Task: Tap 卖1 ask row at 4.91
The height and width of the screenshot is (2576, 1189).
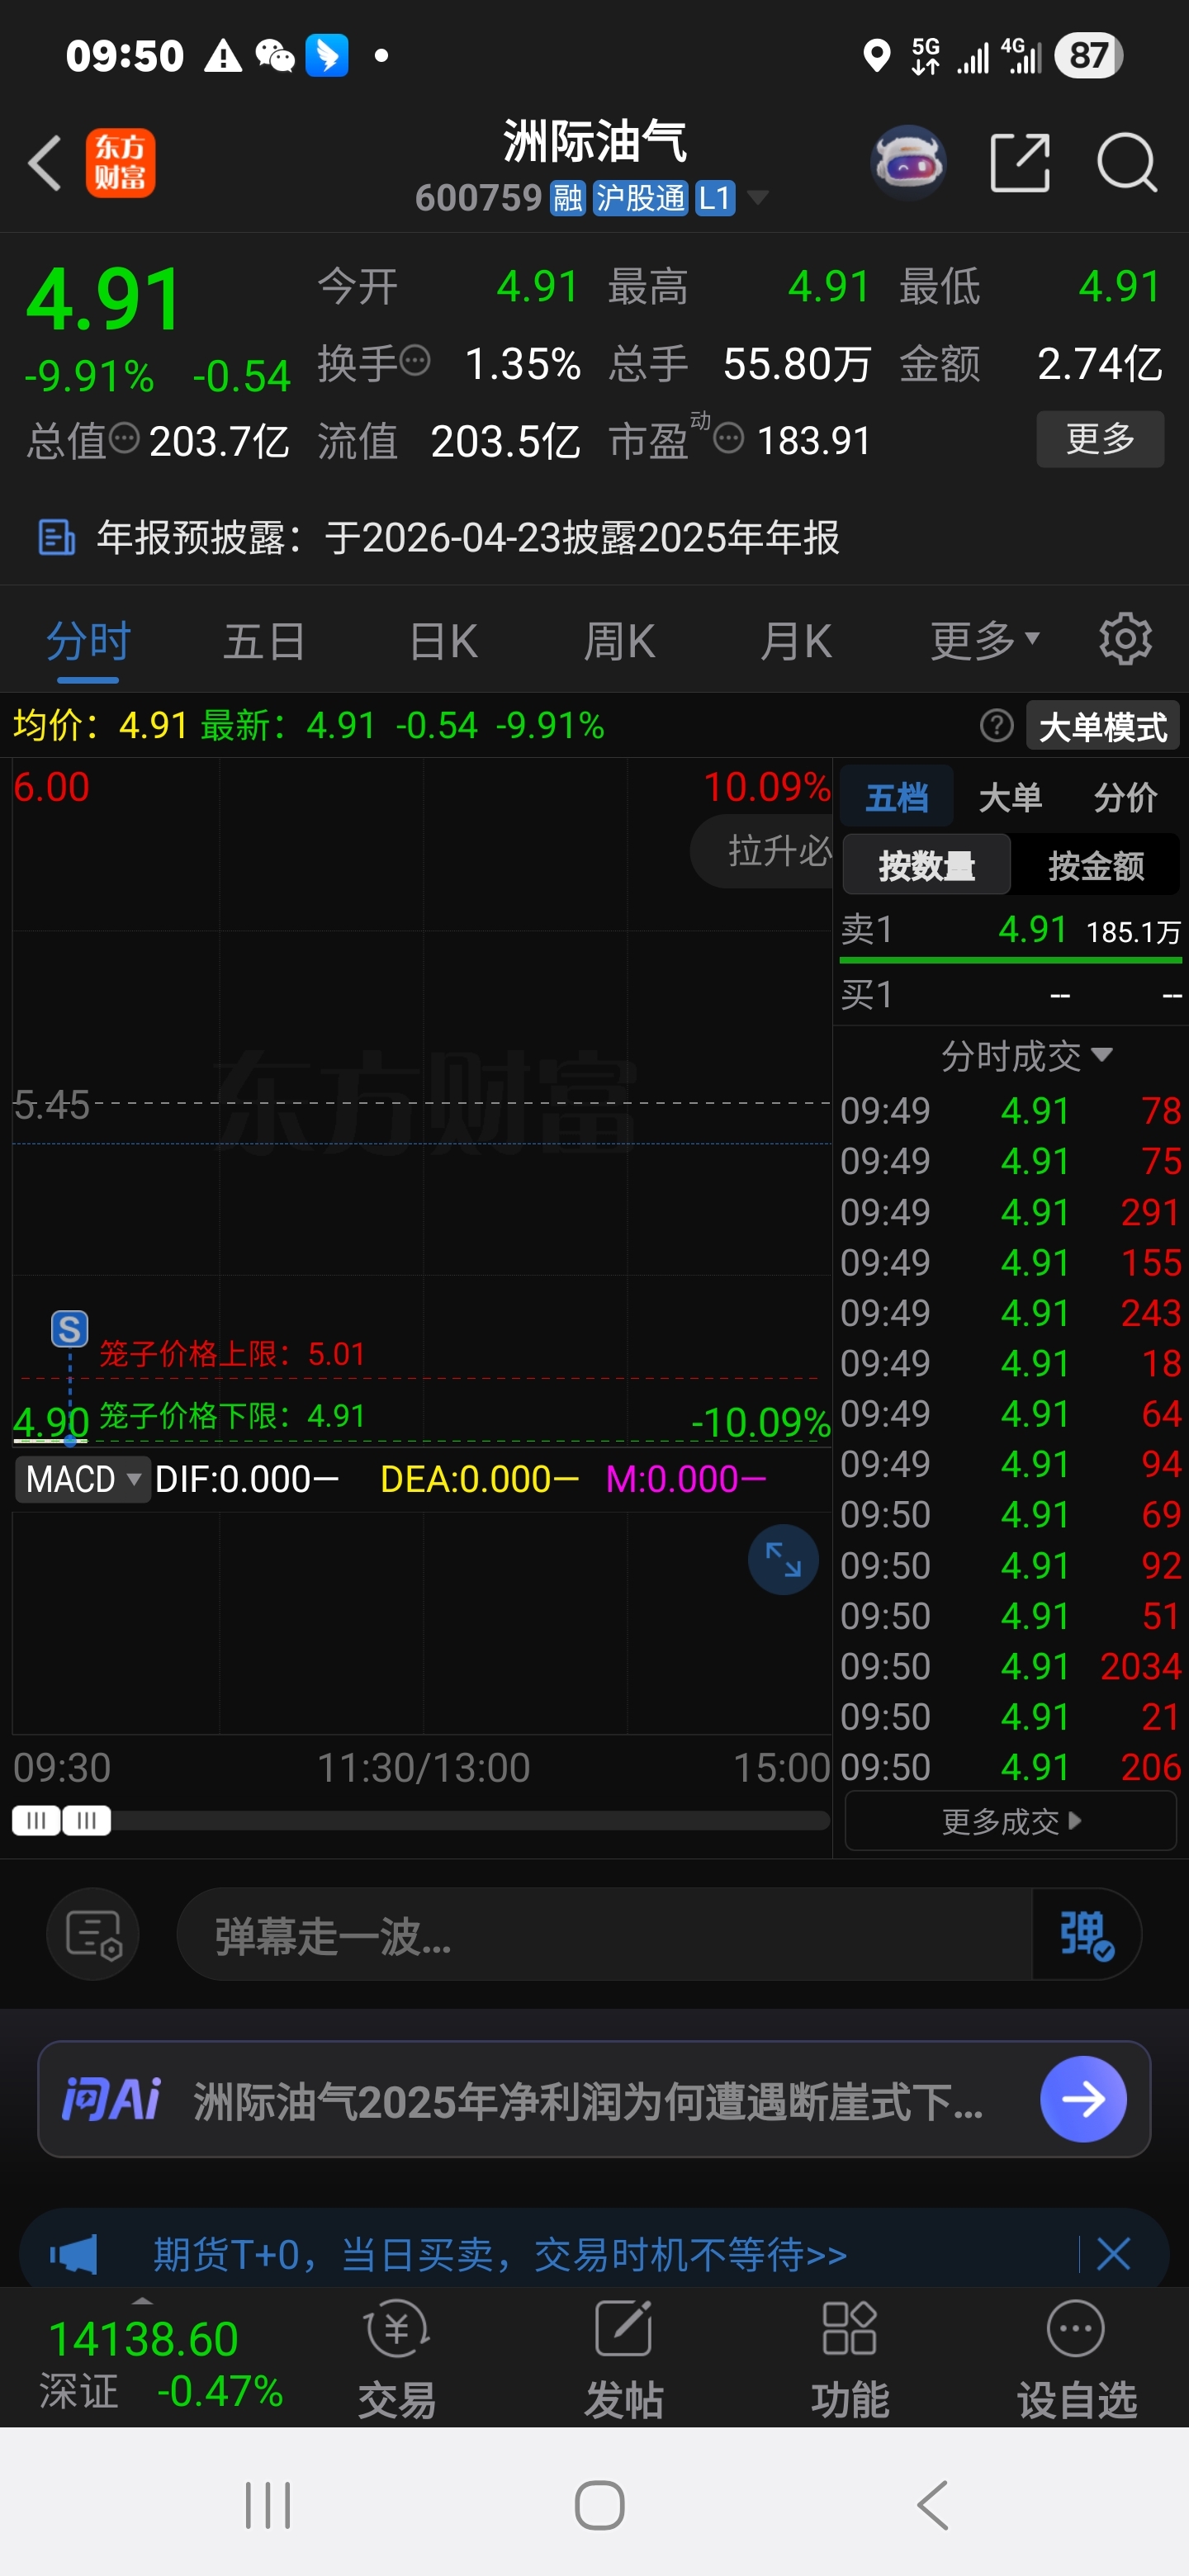Action: pyautogui.click(x=1010, y=931)
